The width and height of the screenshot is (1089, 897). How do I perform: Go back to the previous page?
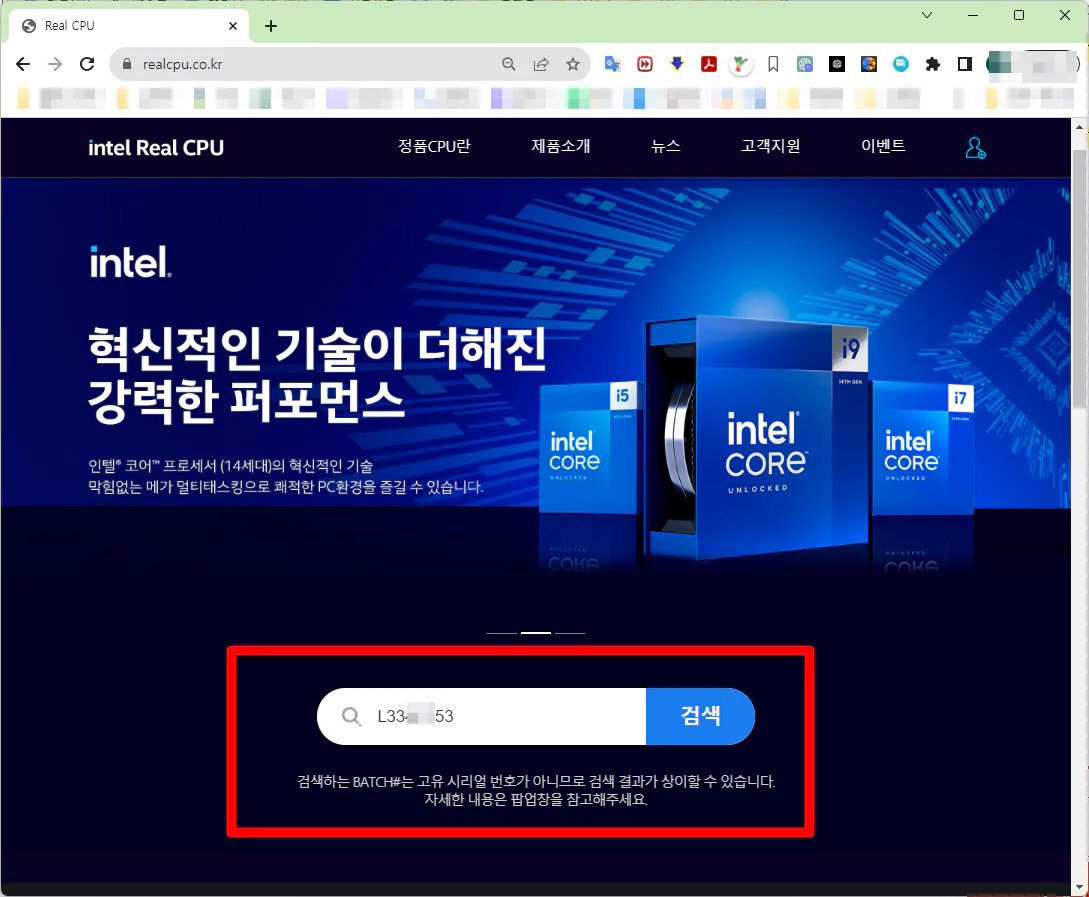(x=23, y=65)
